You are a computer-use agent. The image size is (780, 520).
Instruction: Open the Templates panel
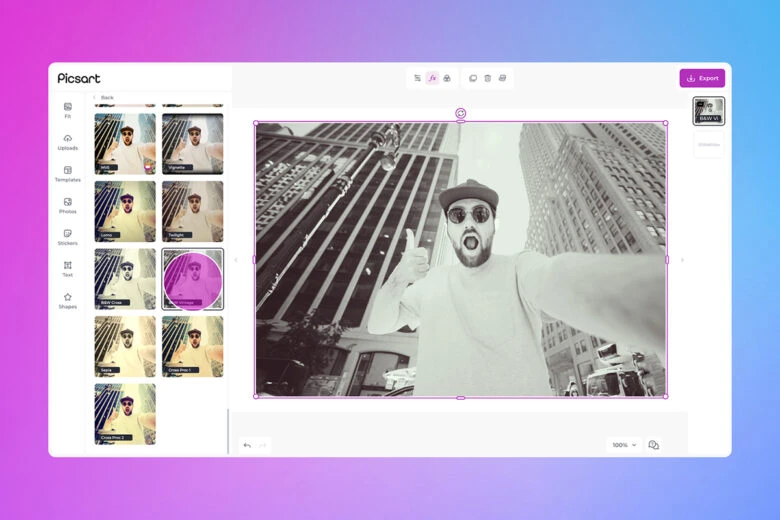coord(68,173)
